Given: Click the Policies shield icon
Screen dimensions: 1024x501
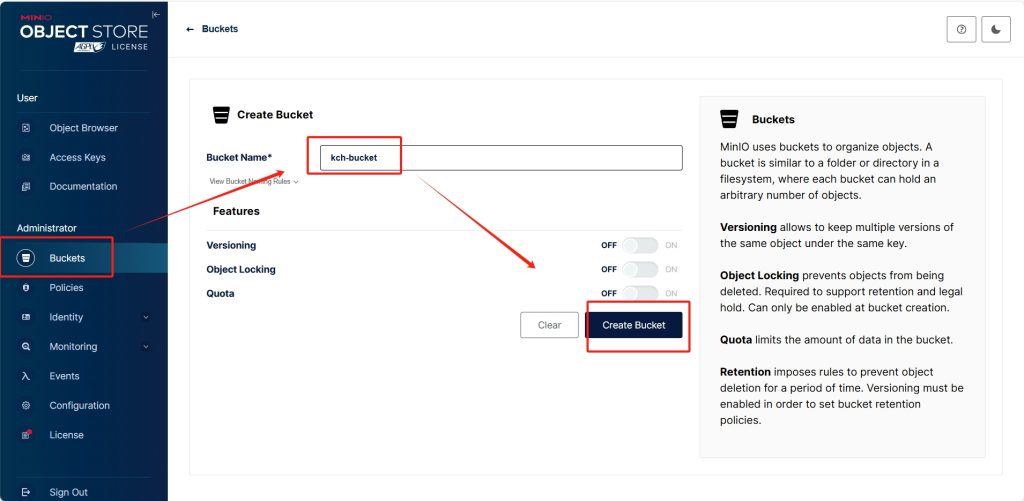Looking at the screenshot, I should 26,287.
